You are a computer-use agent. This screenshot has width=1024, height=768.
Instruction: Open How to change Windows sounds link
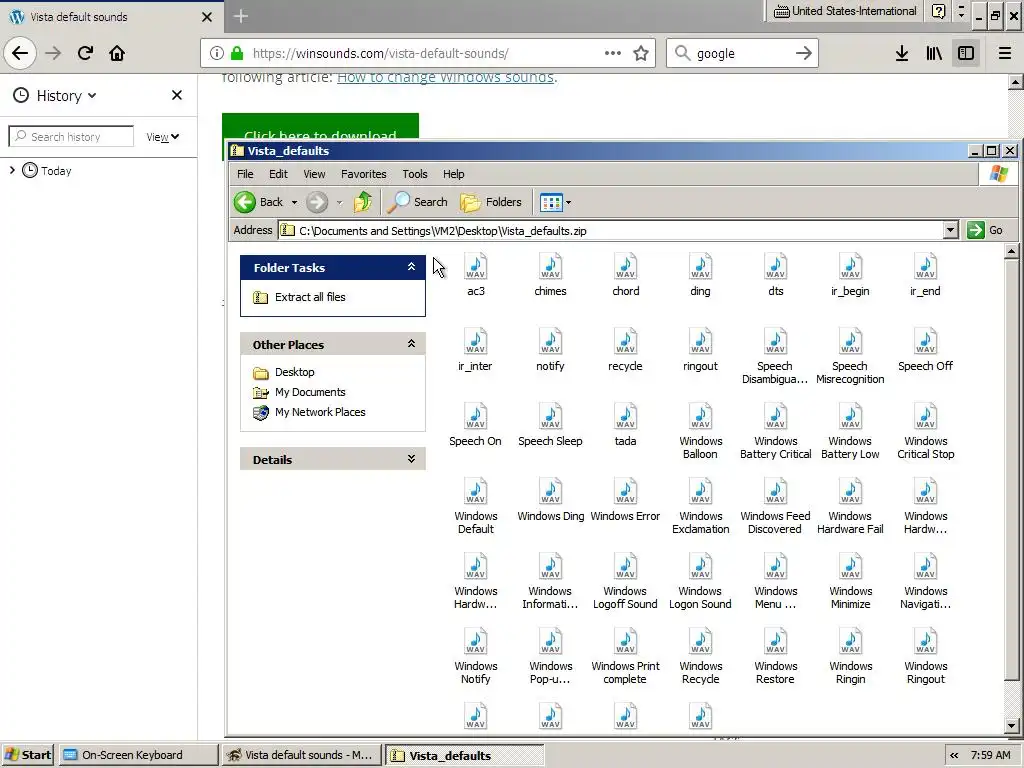(445, 78)
